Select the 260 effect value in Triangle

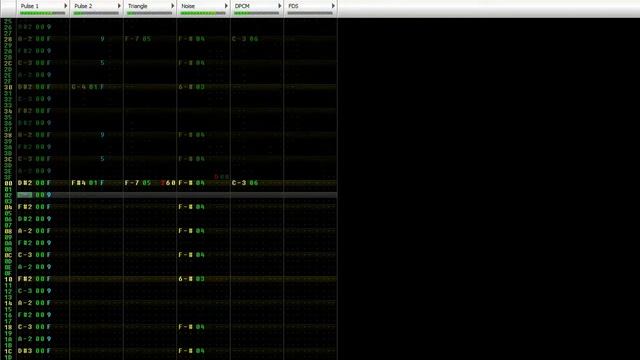tap(168, 183)
